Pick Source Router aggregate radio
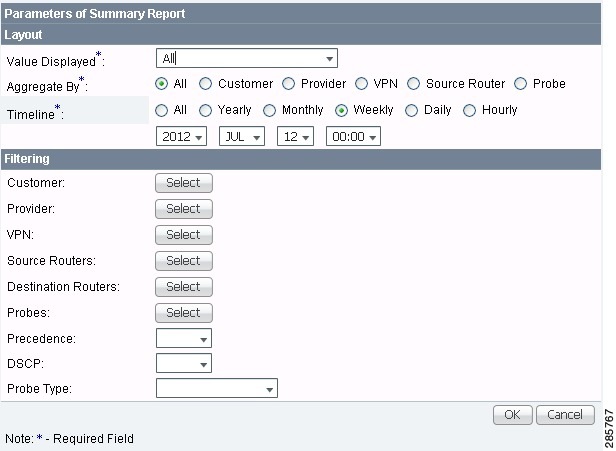This screenshot has width=616, height=451. coord(414,84)
